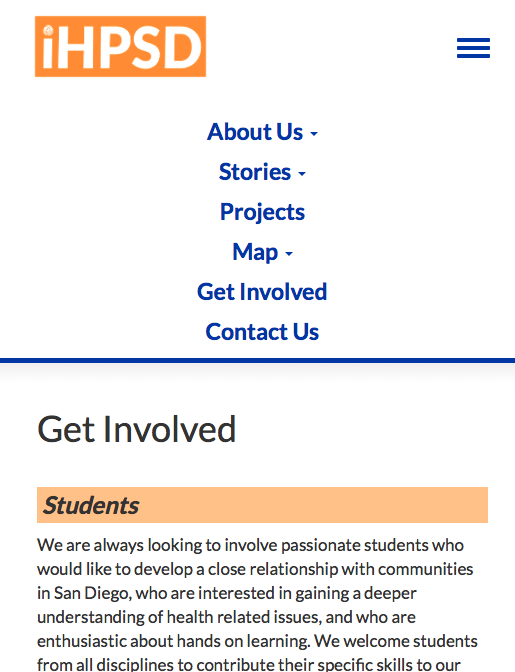The height and width of the screenshot is (672, 515).
Task: Click the orange iHPSD logo
Action: (120, 46)
